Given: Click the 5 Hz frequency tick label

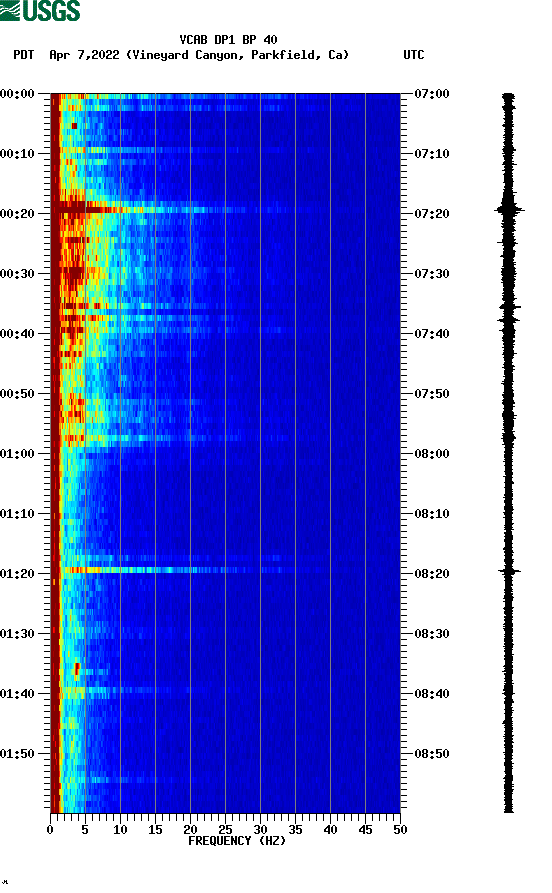Looking at the screenshot, I should click(85, 830).
